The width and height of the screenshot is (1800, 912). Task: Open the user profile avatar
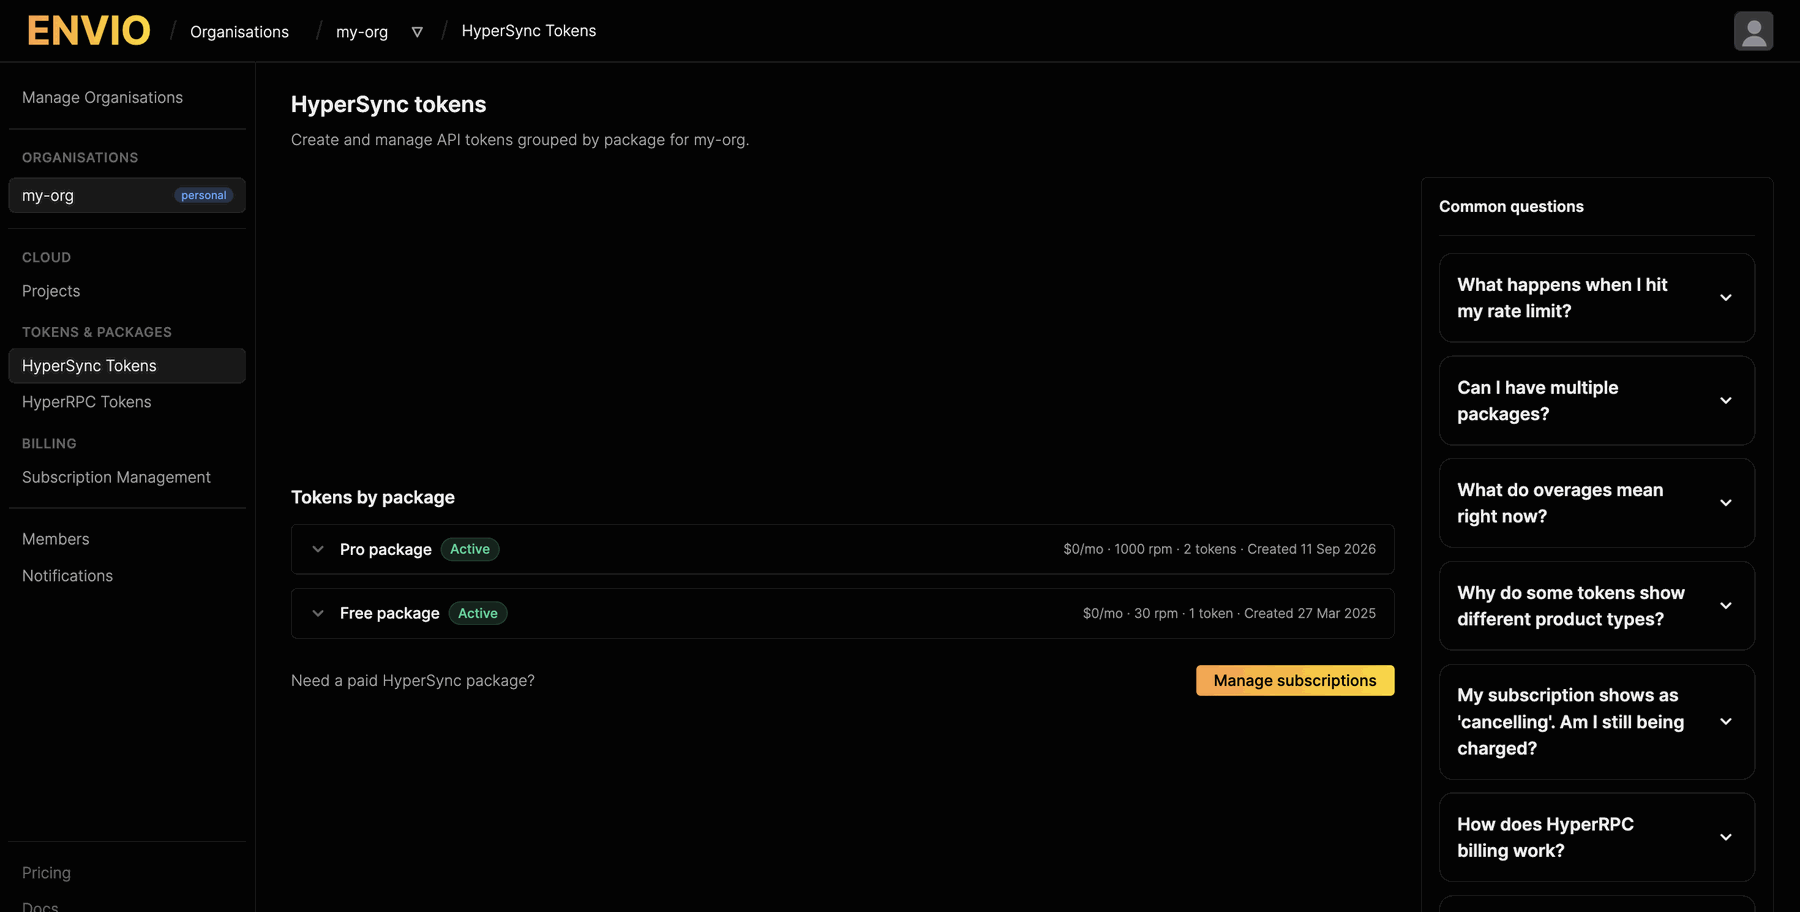[1753, 31]
